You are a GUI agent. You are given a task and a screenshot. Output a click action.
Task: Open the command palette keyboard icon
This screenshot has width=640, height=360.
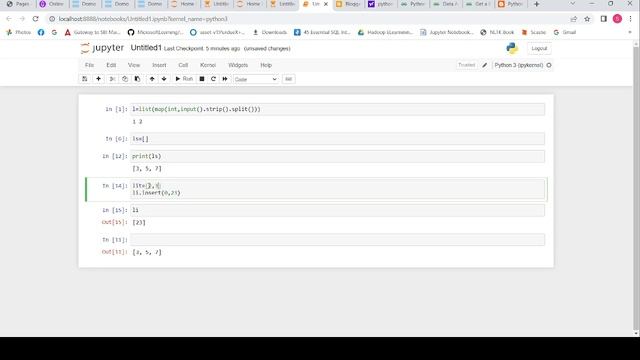289,79
